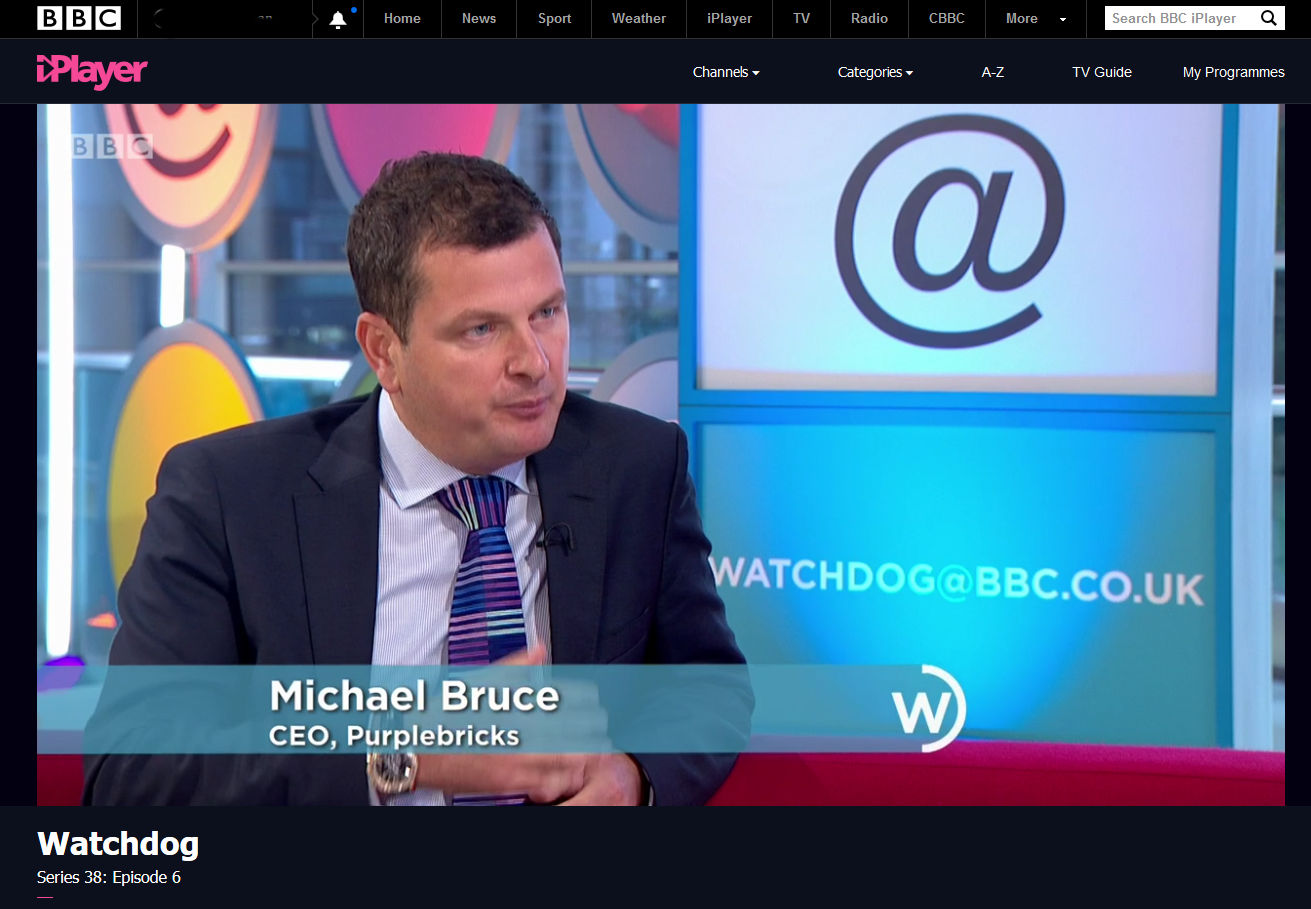
Task: Click the Watchdog video player
Action: tap(661, 455)
